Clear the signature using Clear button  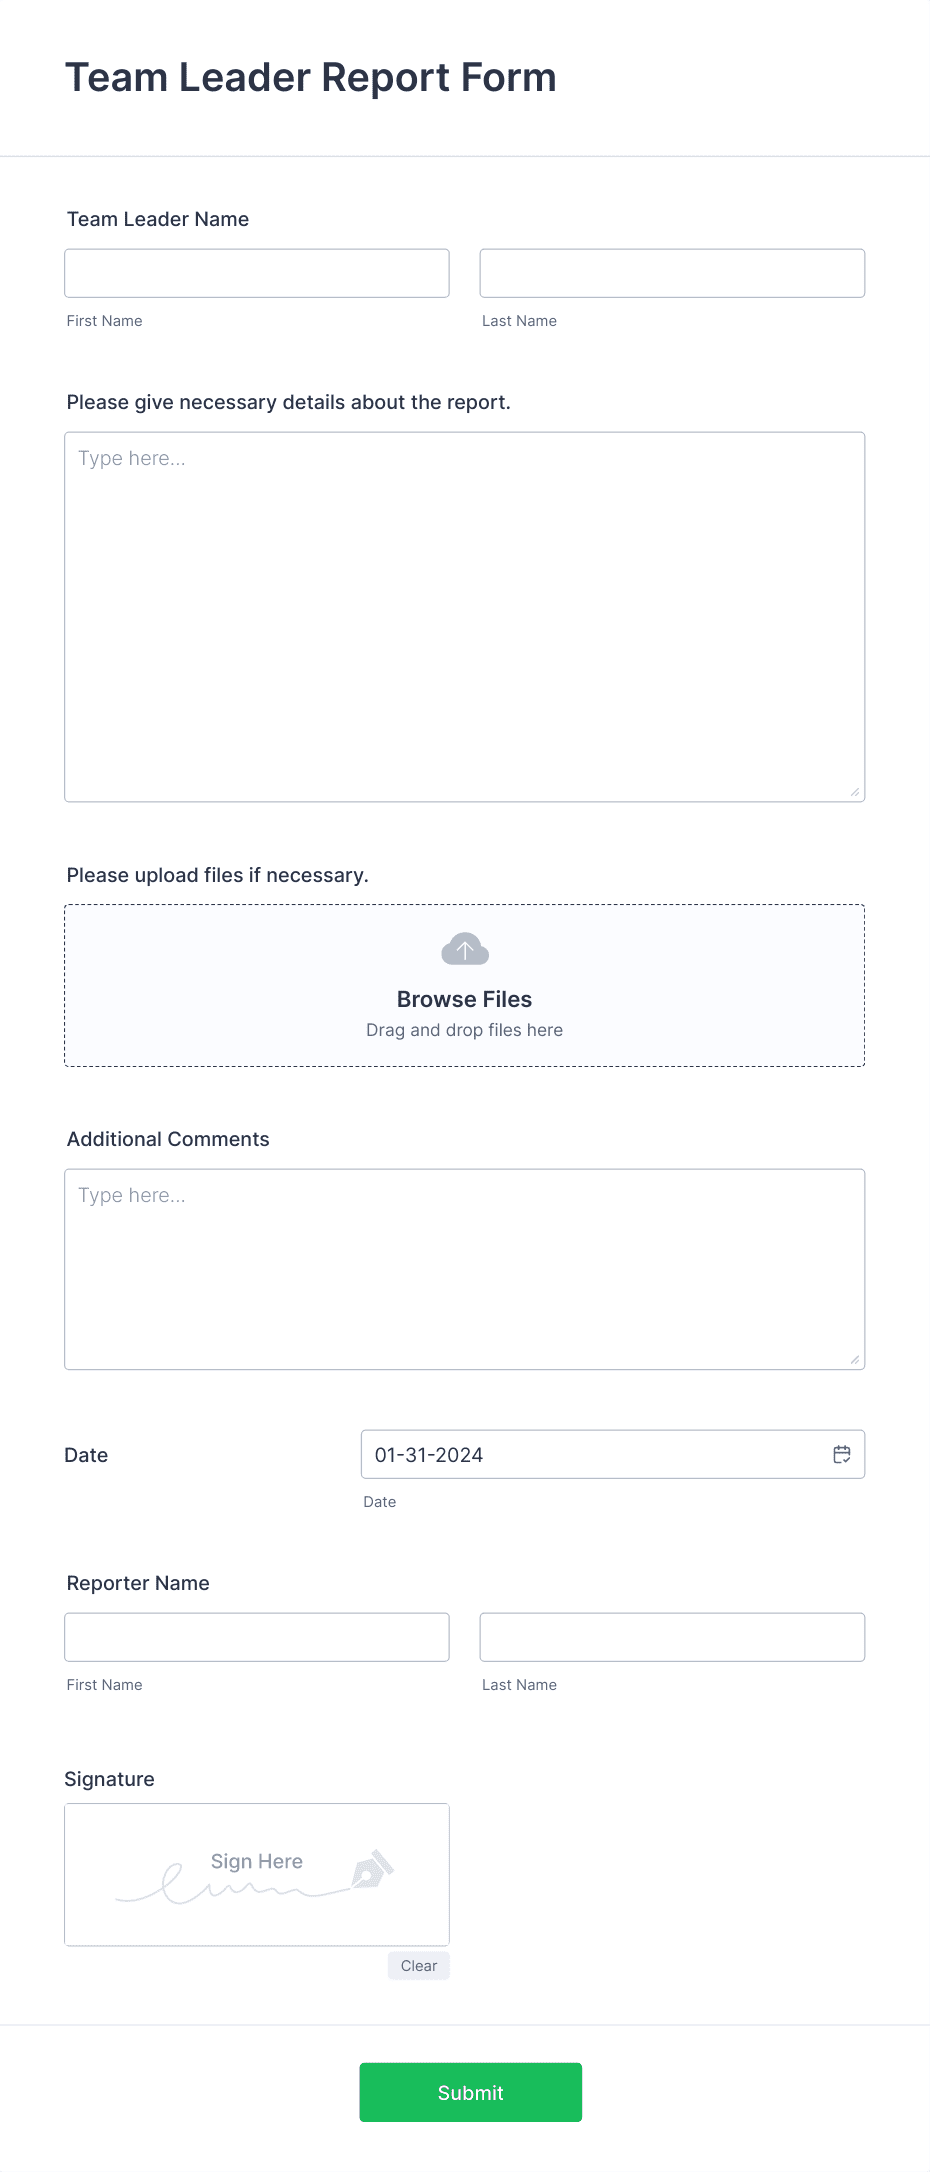pos(418,1965)
